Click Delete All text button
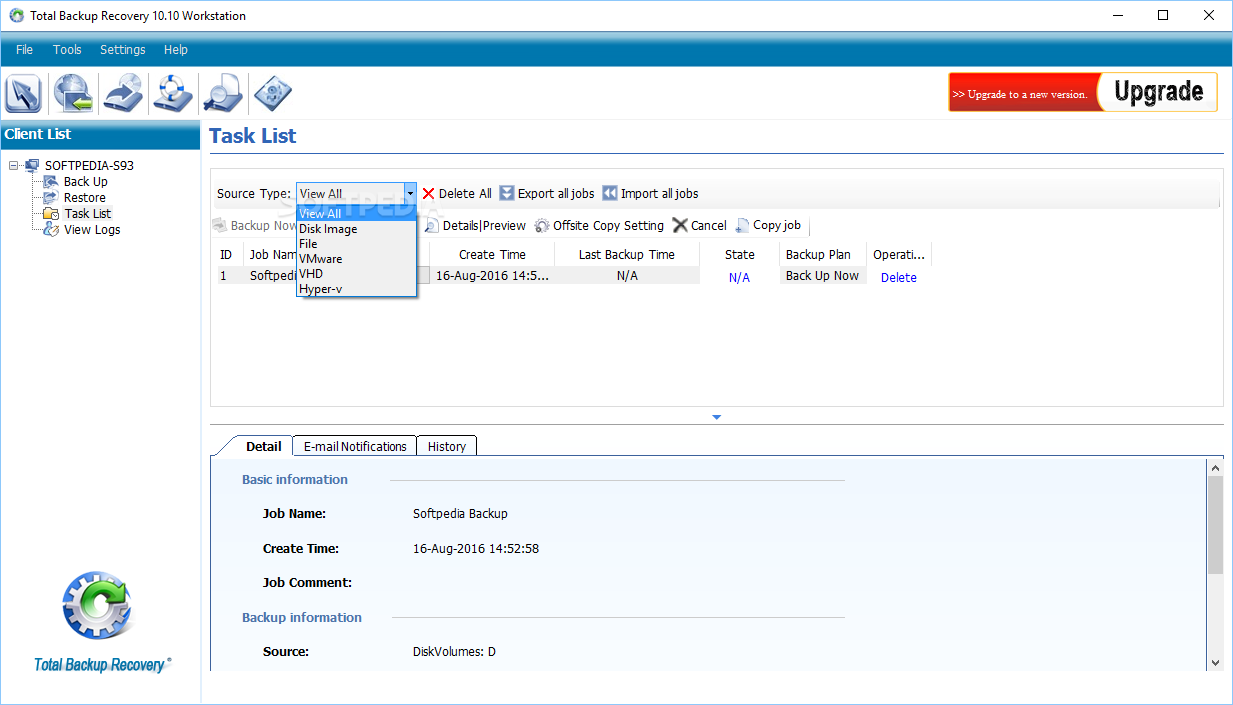 [465, 194]
